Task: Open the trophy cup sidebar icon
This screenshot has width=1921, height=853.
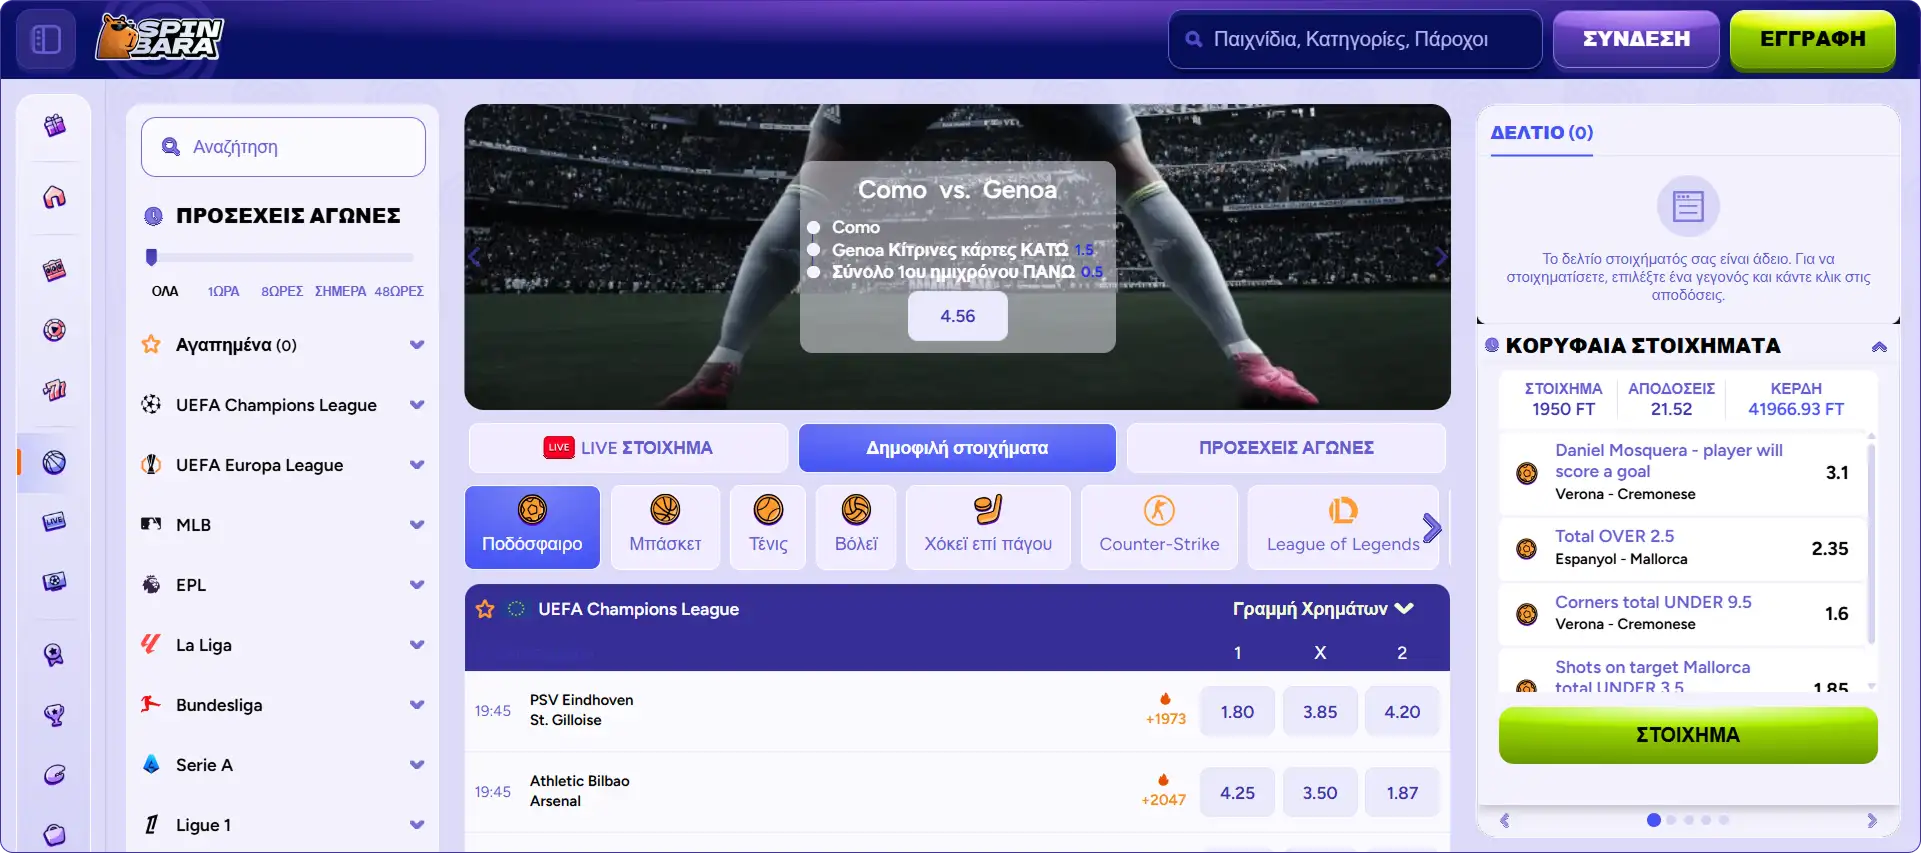Action: pyautogui.click(x=54, y=714)
